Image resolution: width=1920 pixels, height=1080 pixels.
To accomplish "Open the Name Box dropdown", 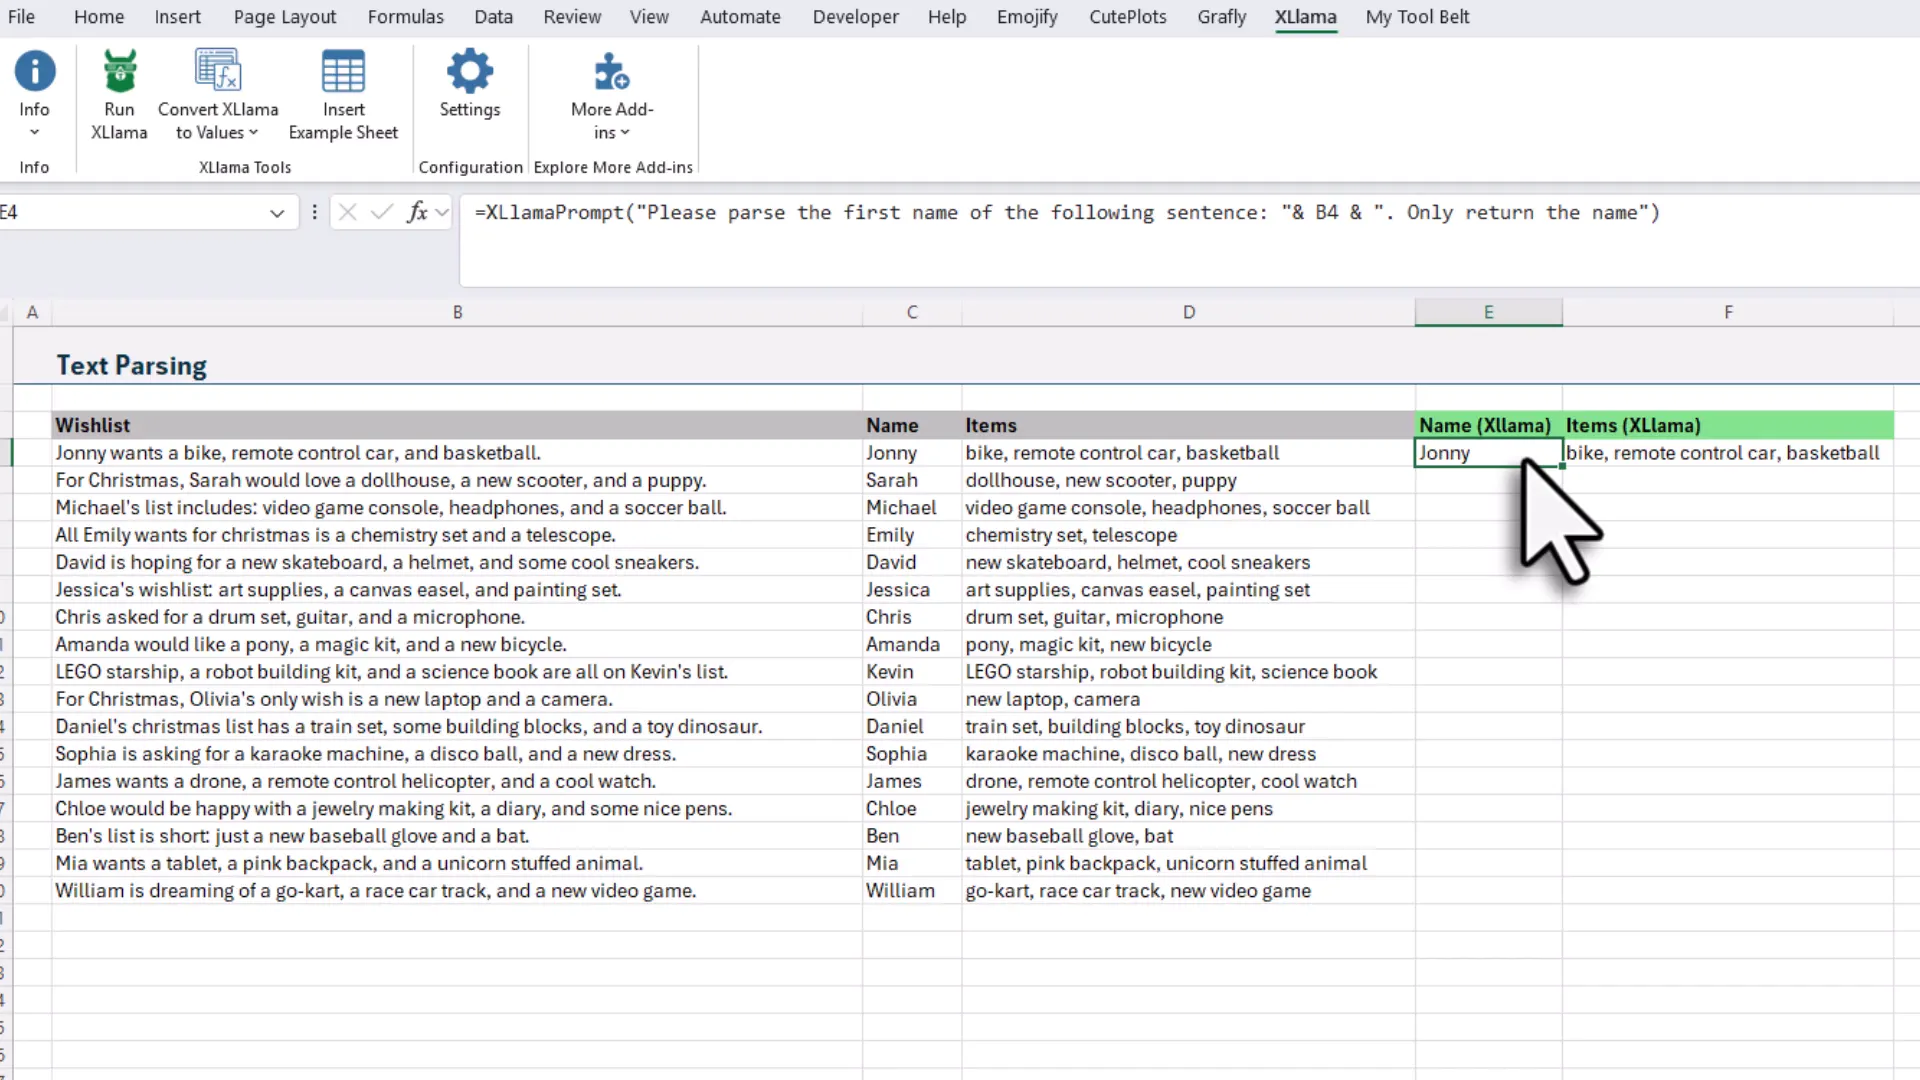I will point(277,213).
